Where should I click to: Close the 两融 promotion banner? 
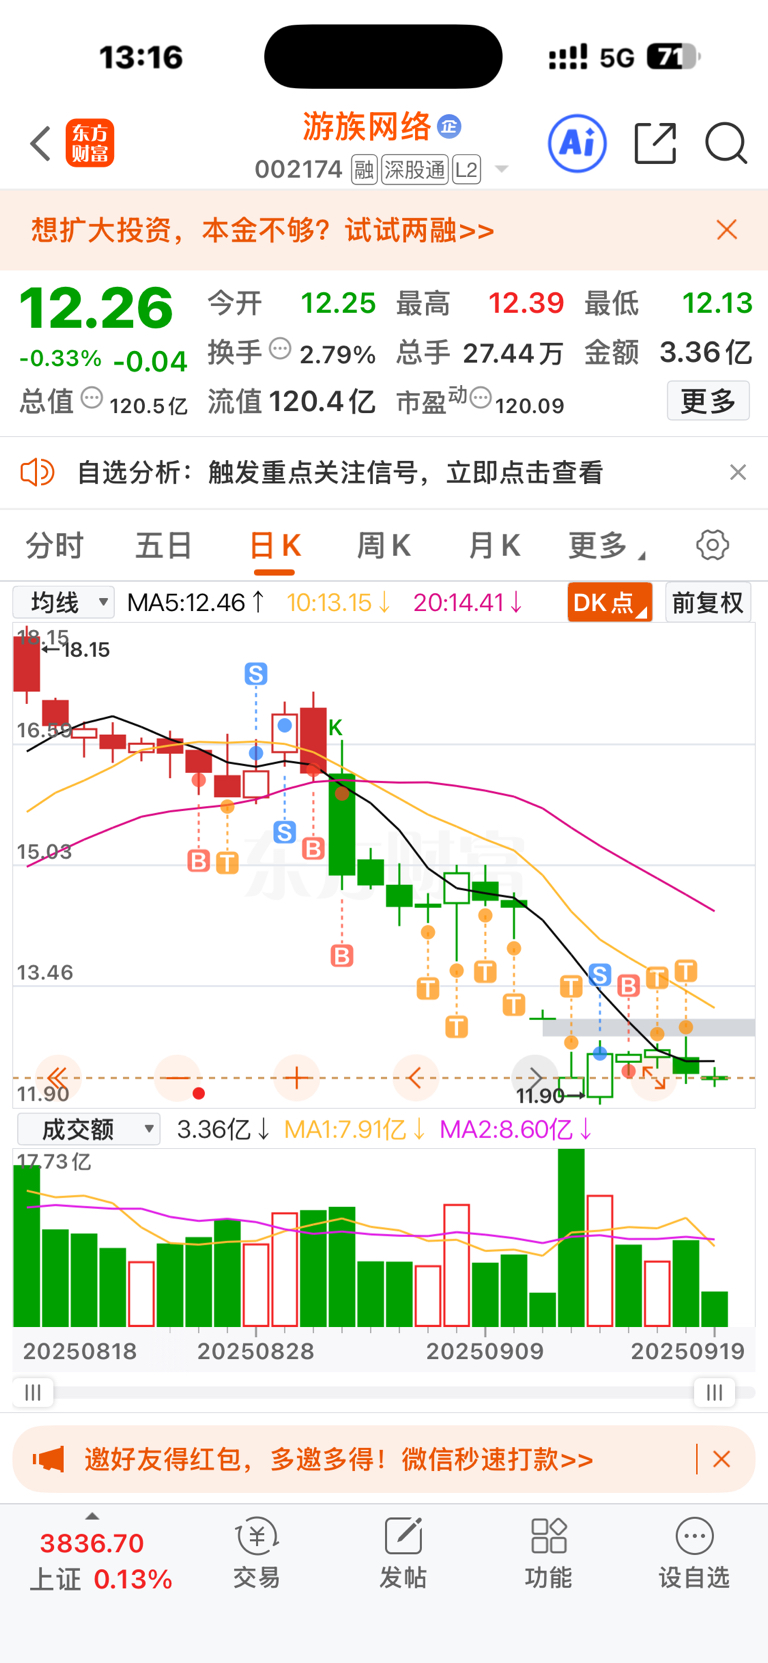727,230
